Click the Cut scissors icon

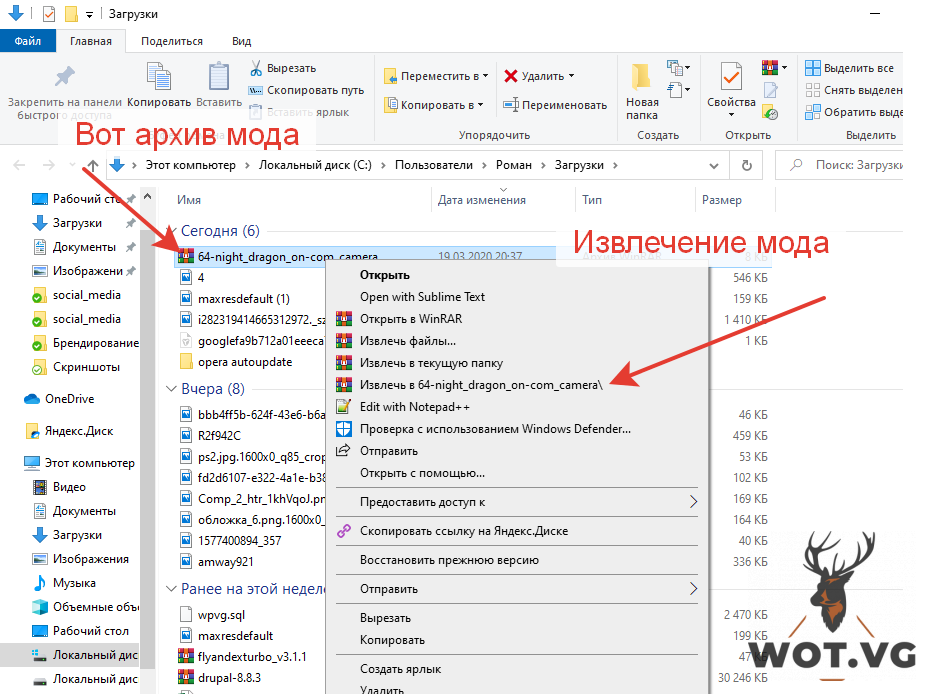(256, 68)
